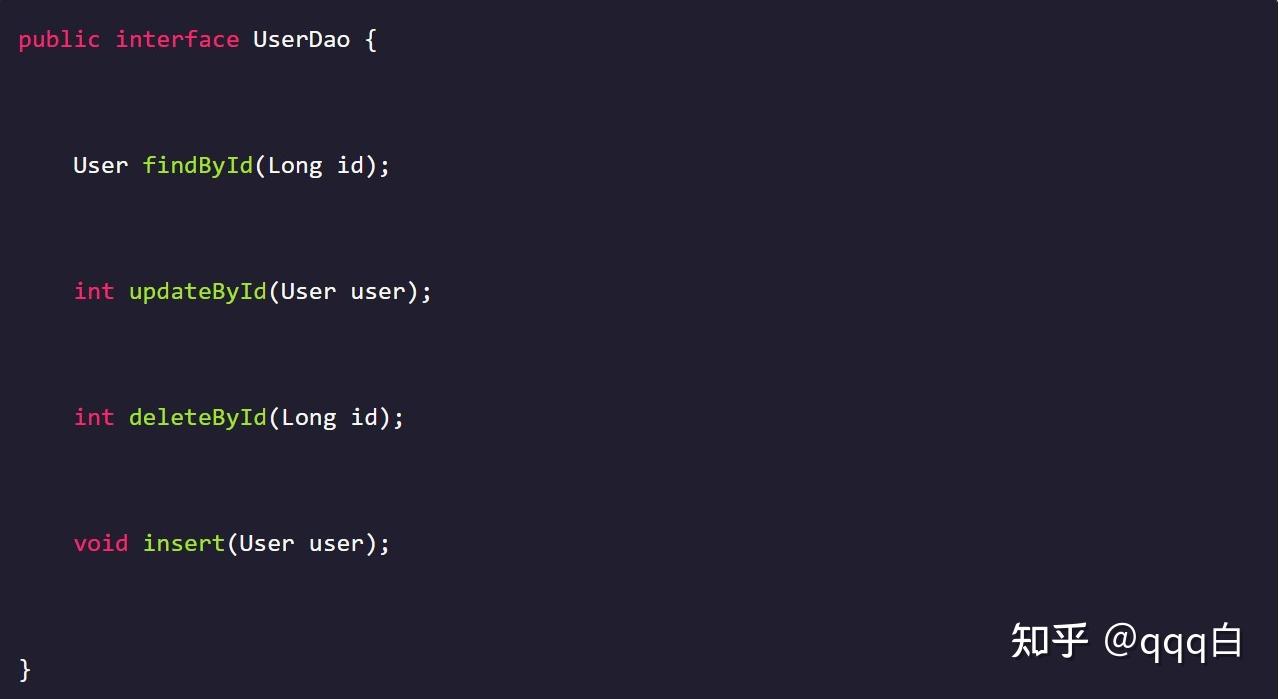This screenshot has width=1279, height=699.
Task: Select the UserDao interface name
Action: click(x=301, y=40)
